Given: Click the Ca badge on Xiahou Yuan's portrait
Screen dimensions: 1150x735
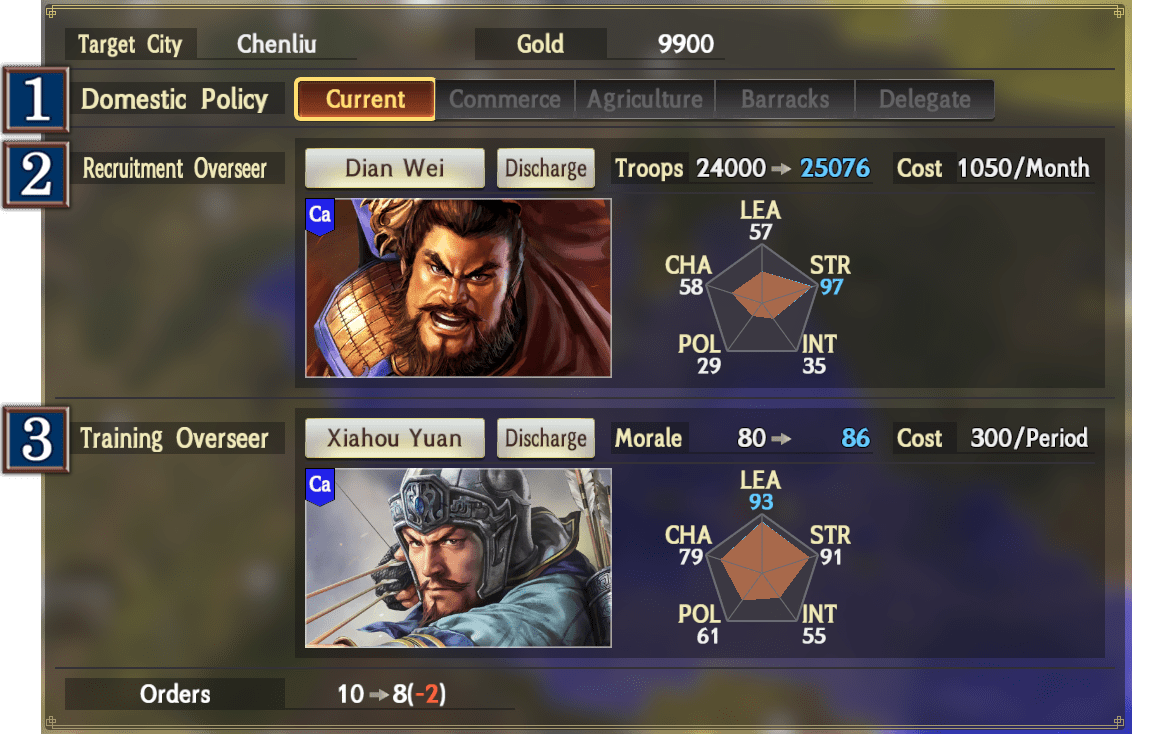Looking at the screenshot, I should coord(320,486).
